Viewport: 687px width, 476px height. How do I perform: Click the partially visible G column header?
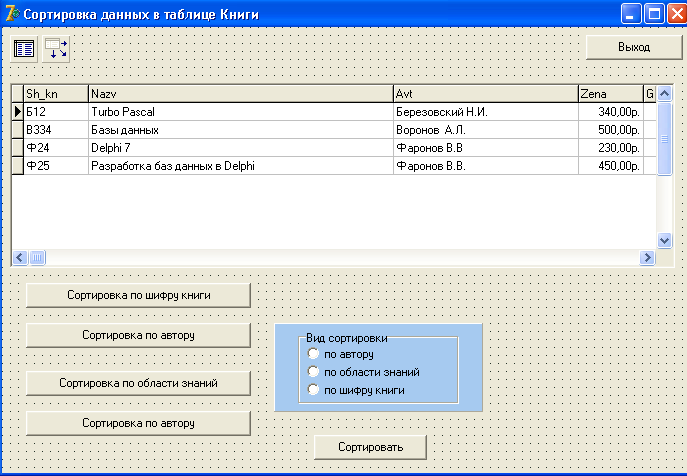tap(650, 94)
